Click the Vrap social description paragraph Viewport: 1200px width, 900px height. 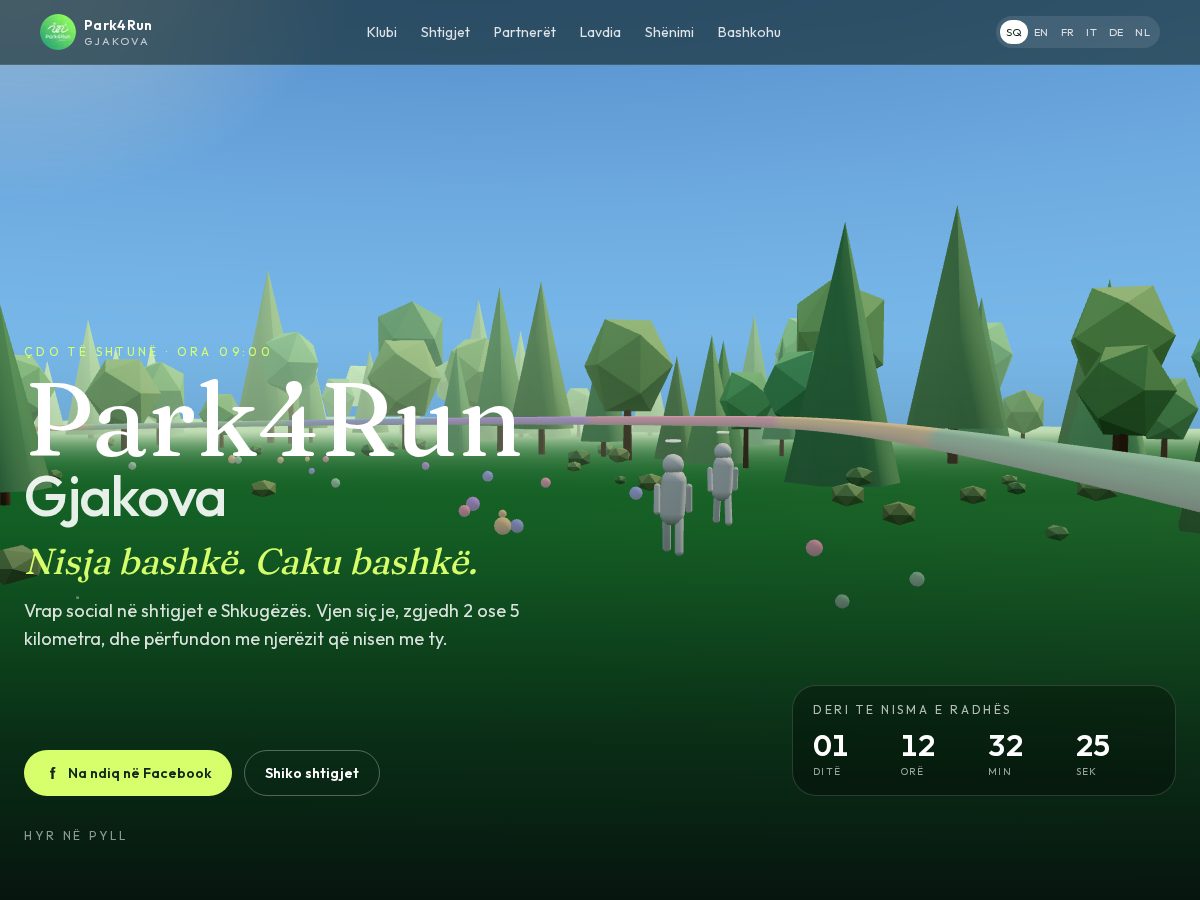pyautogui.click(x=272, y=625)
